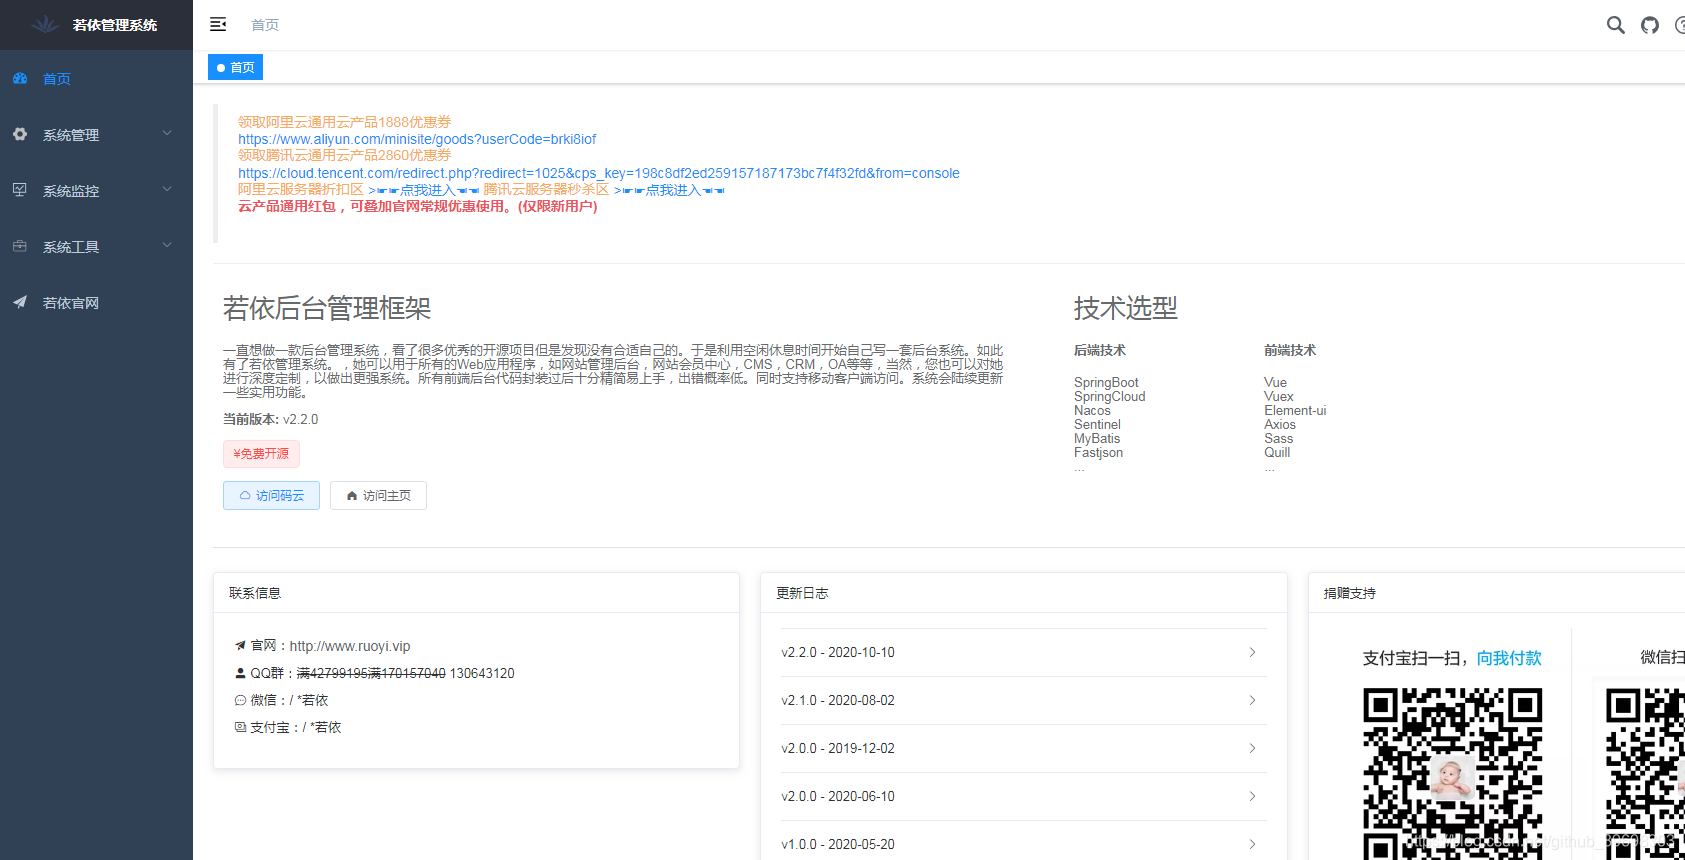This screenshot has height=860, width=1685.
Task: Open the http://www.ruoyi.vip official site link
Action: tap(350, 646)
